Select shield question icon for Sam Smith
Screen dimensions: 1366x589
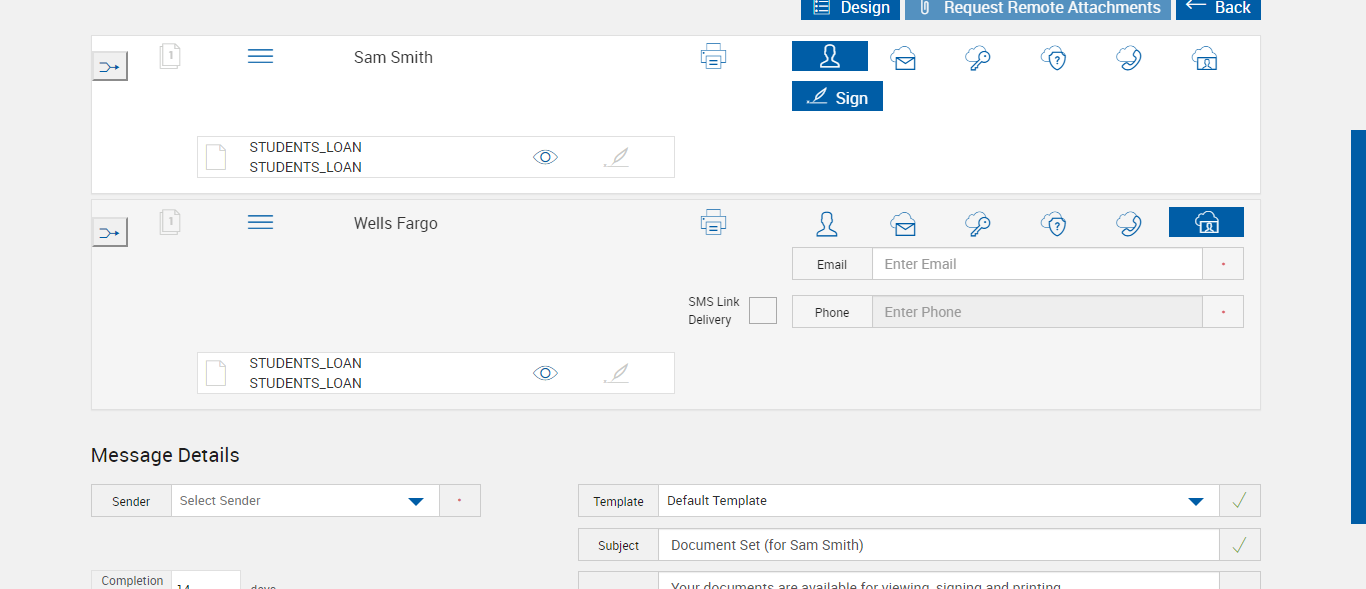[x=1053, y=58]
